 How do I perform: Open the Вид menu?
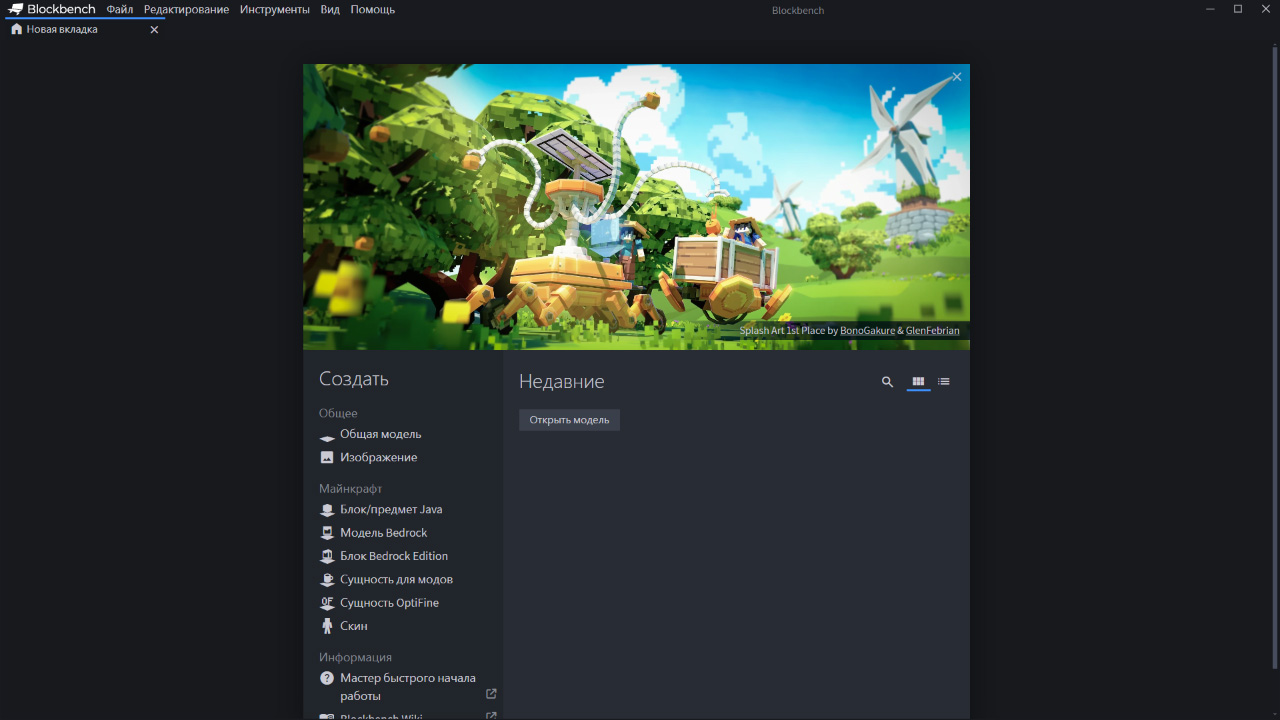click(x=330, y=9)
